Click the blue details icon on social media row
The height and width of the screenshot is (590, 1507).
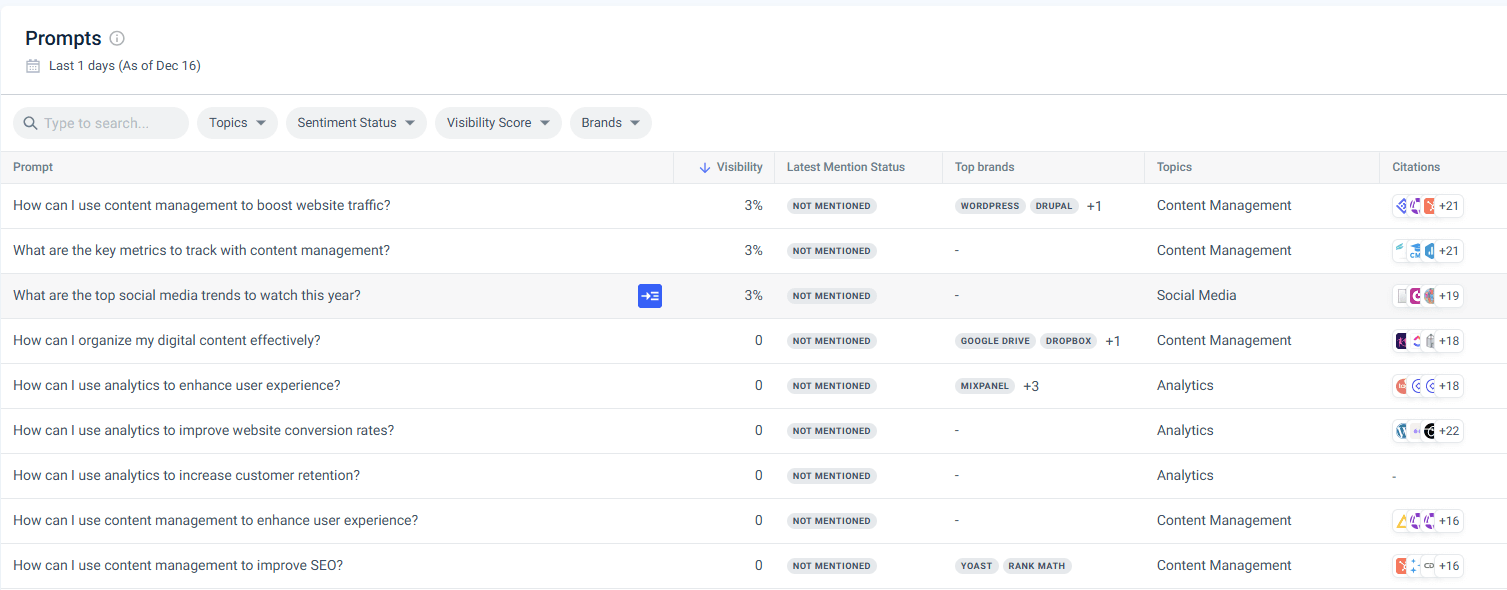pyautogui.click(x=650, y=296)
